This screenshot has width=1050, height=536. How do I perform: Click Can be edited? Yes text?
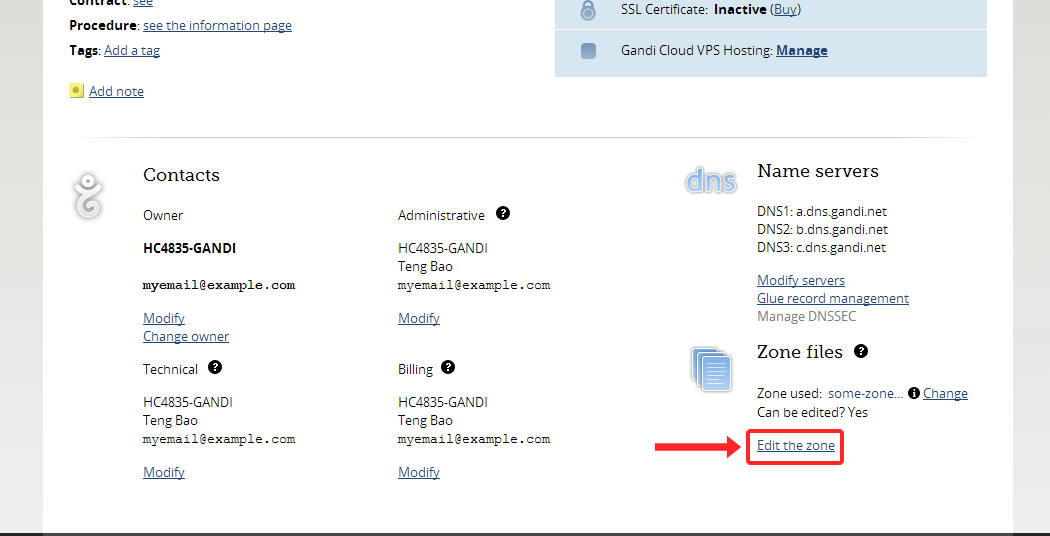(812, 412)
